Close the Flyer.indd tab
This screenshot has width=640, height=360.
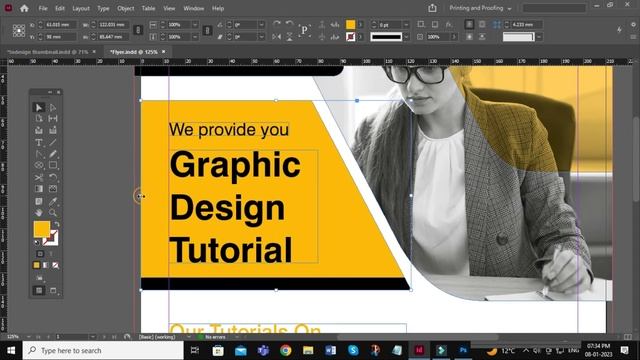(164, 52)
